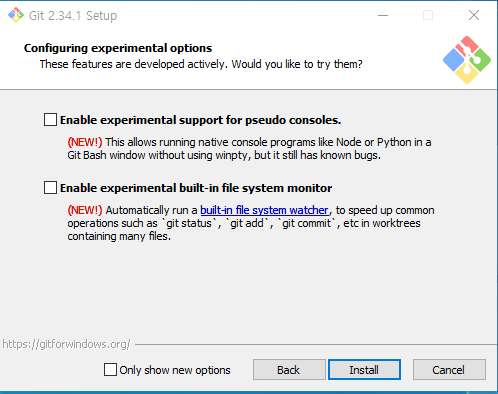
Task: Enable experimental built-in file system monitor checkbox
Action: (50, 188)
